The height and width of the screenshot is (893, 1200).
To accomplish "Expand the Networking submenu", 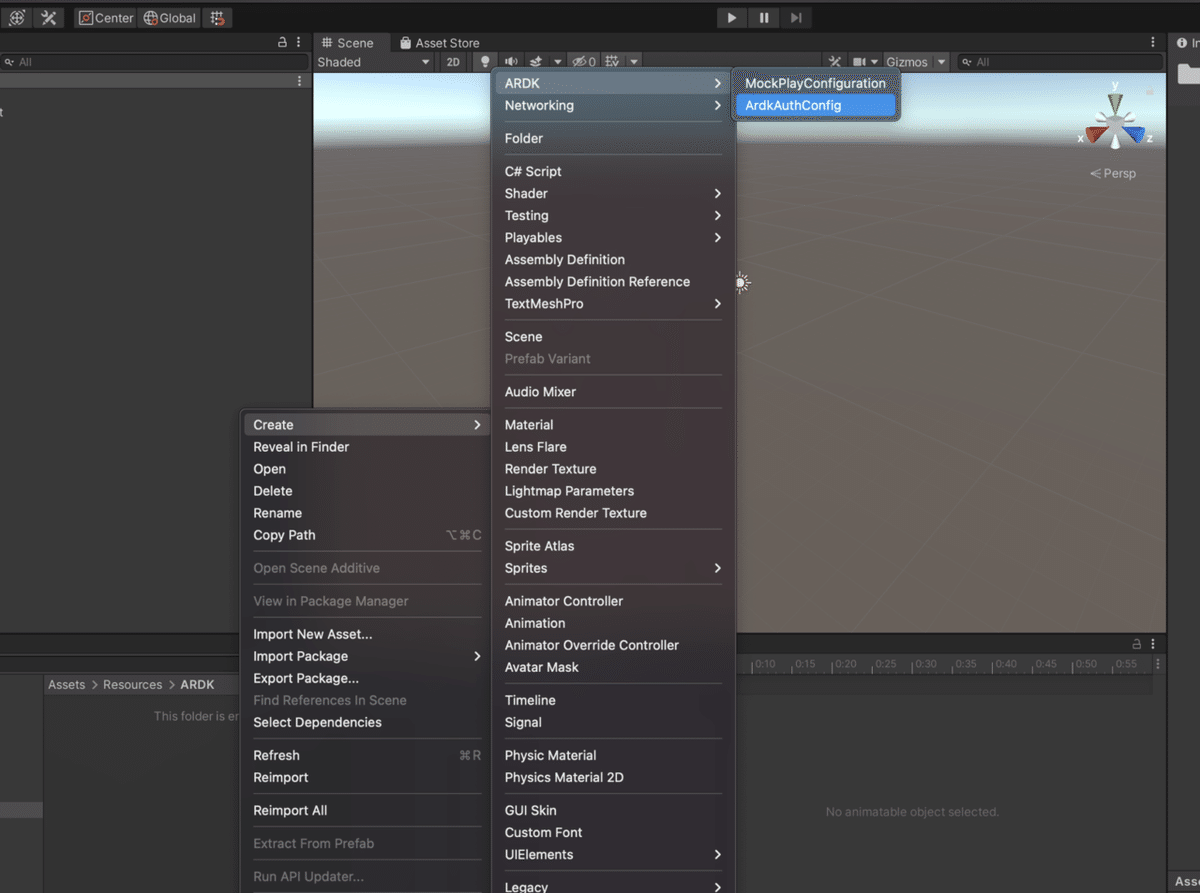I will click(x=613, y=105).
